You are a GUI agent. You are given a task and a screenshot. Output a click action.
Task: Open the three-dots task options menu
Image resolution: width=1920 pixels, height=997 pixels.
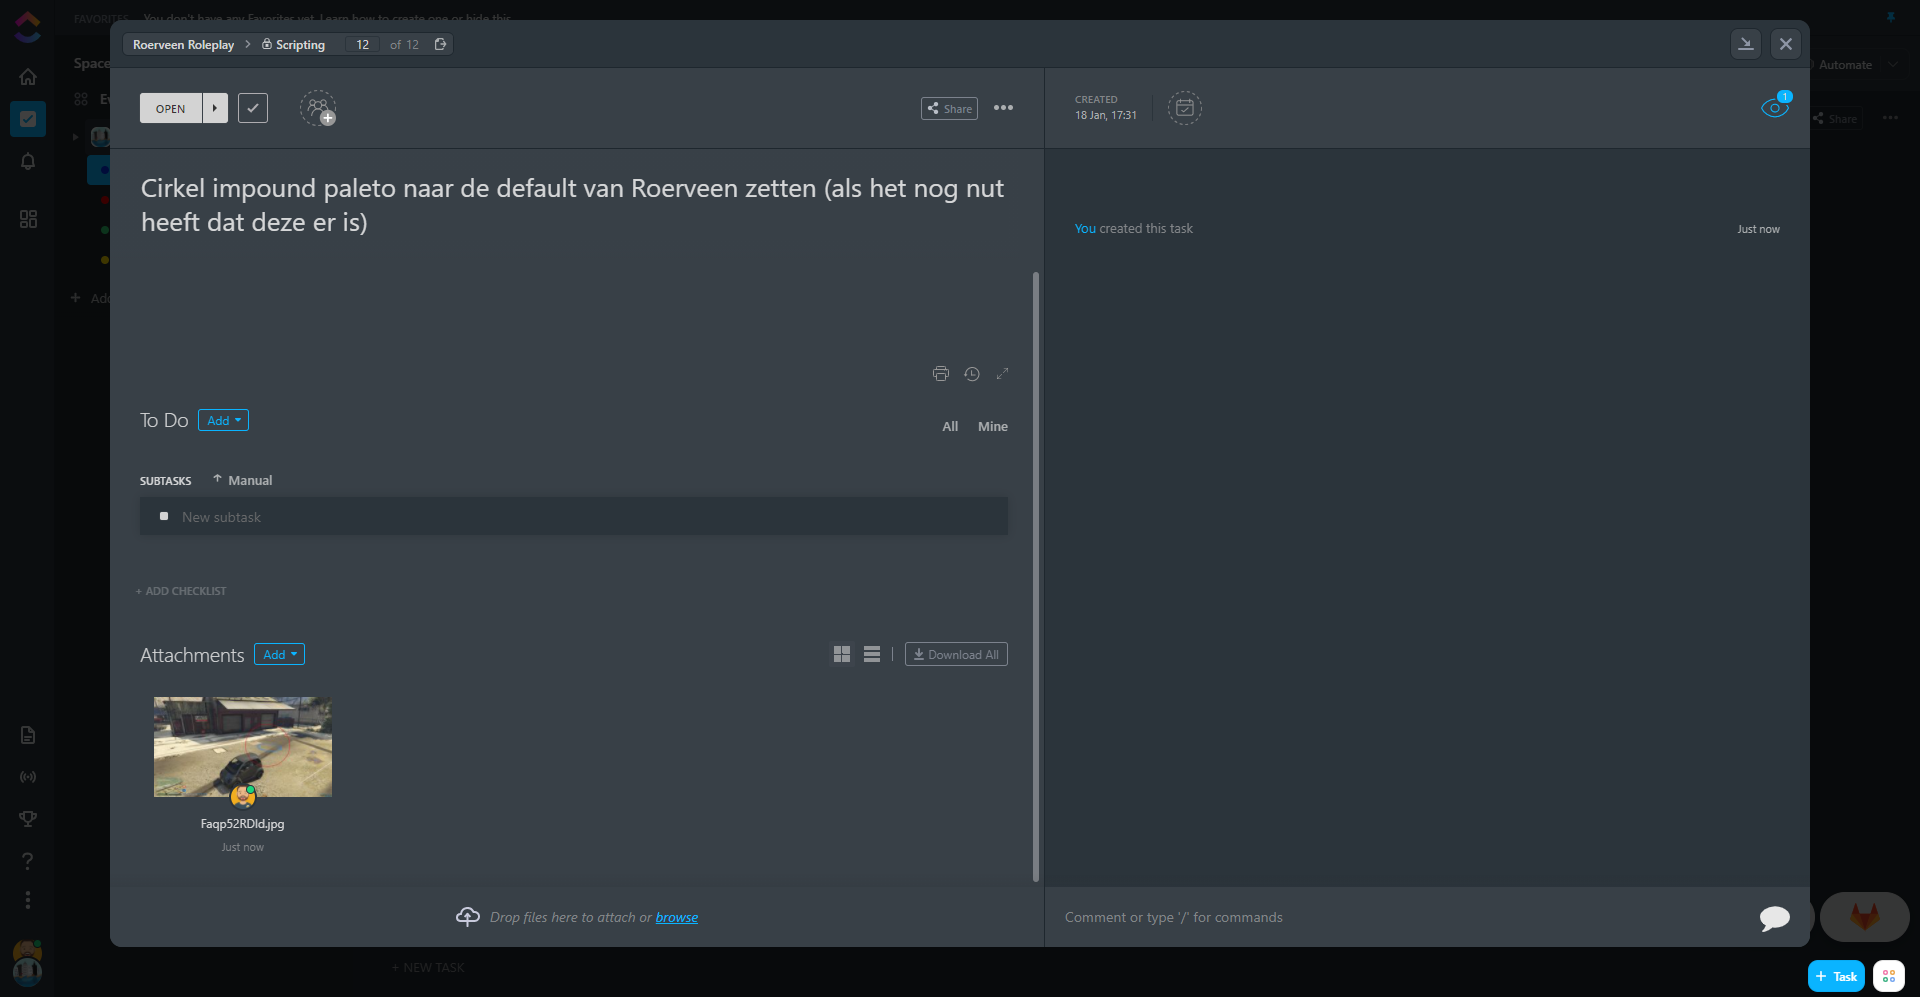[x=1003, y=108]
